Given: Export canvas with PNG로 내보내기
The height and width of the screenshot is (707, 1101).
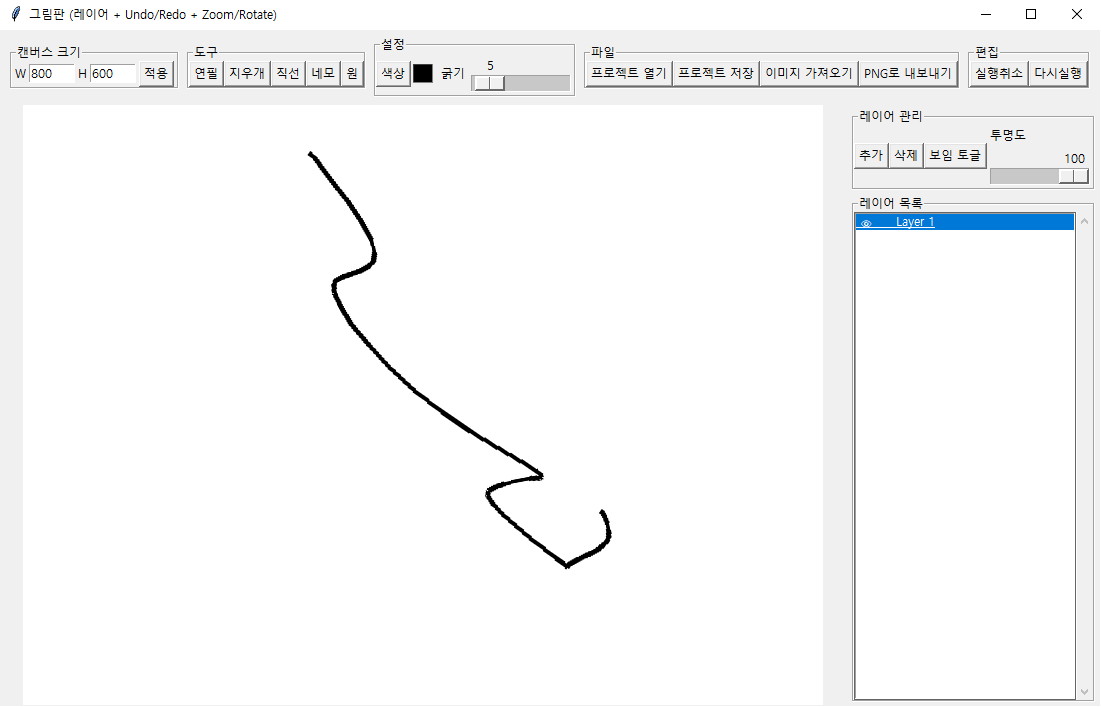Looking at the screenshot, I should pyautogui.click(x=908, y=74).
